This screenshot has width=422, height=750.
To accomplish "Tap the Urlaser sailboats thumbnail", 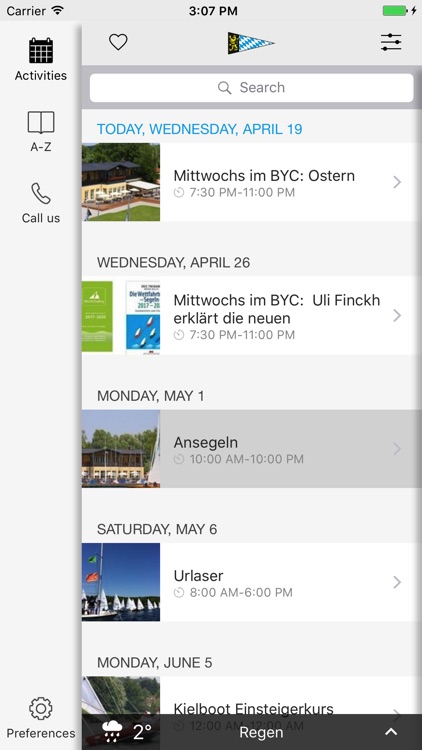I will coord(121,582).
